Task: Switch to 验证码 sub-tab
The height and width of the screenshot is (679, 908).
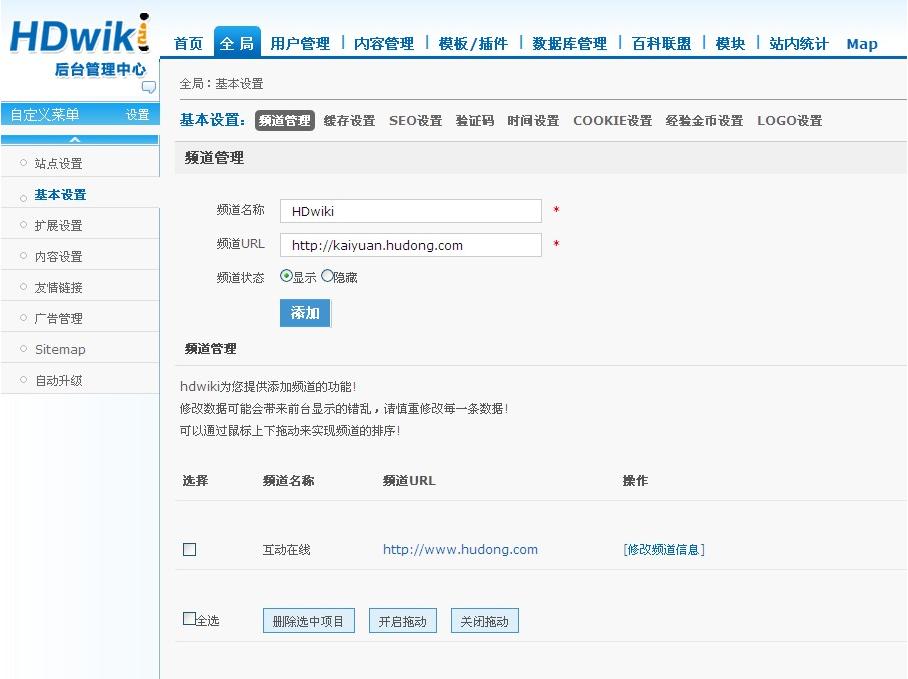Action: (x=475, y=120)
